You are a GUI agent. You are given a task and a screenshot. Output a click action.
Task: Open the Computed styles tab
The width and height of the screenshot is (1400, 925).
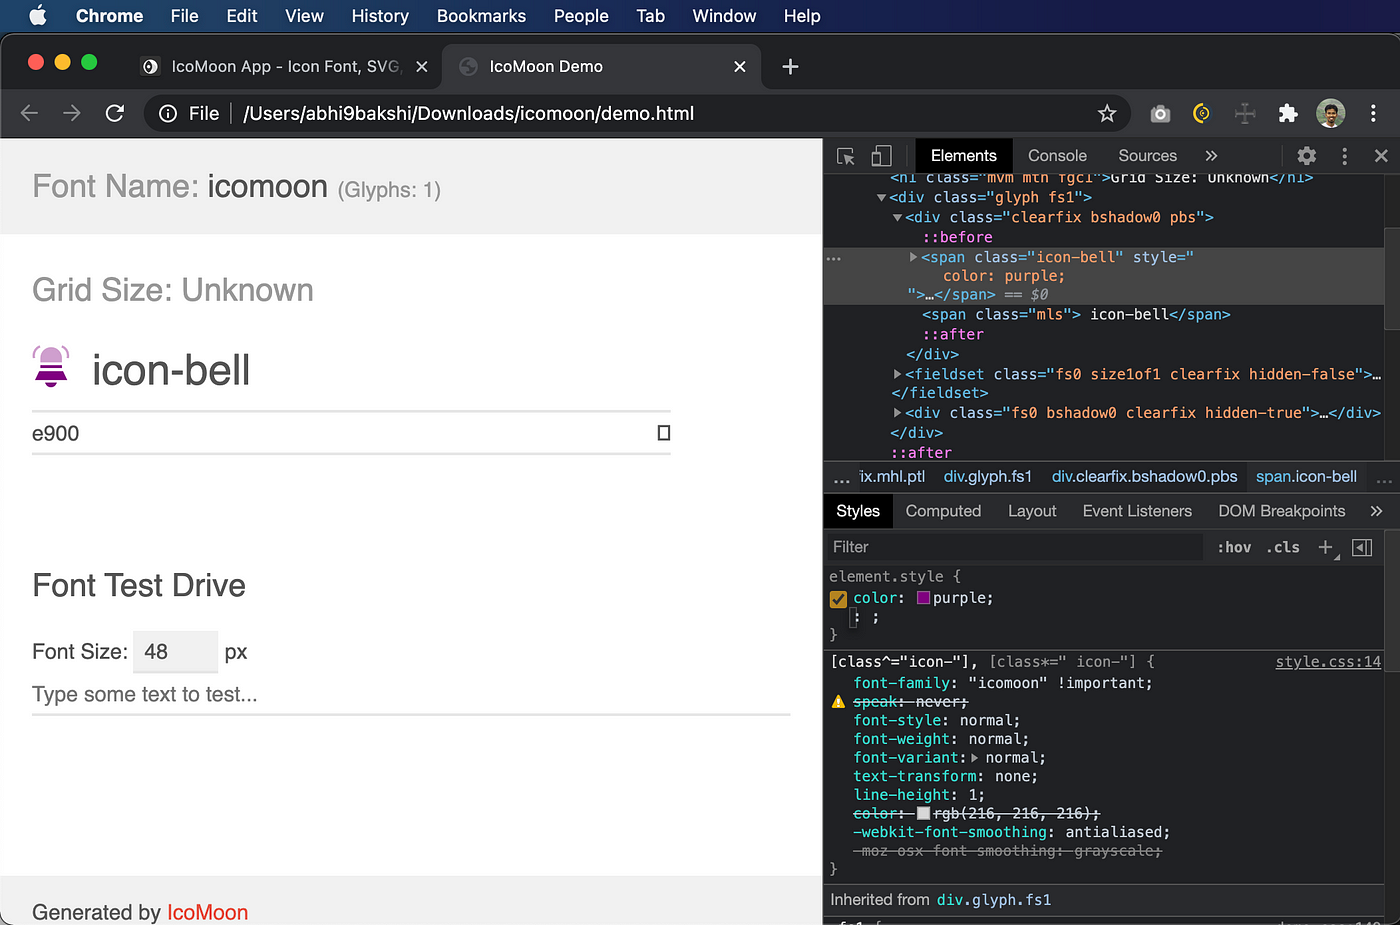(943, 511)
